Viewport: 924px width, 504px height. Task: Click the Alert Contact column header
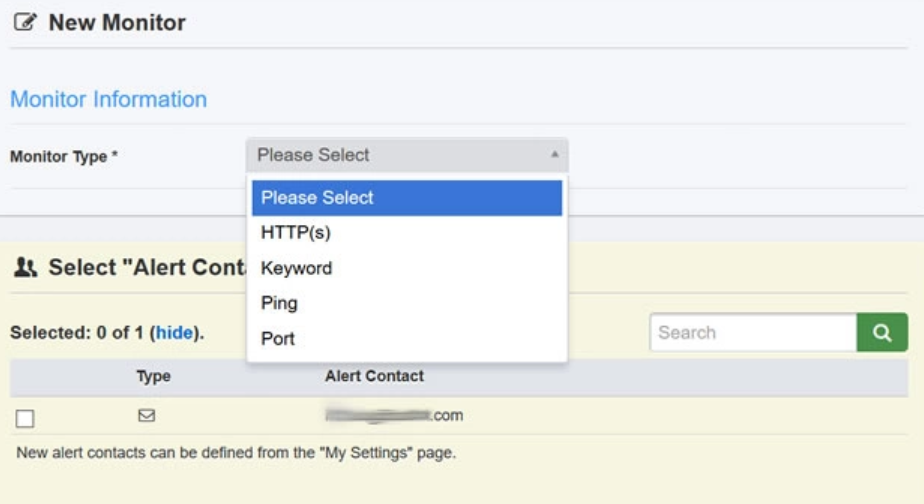[x=374, y=376]
